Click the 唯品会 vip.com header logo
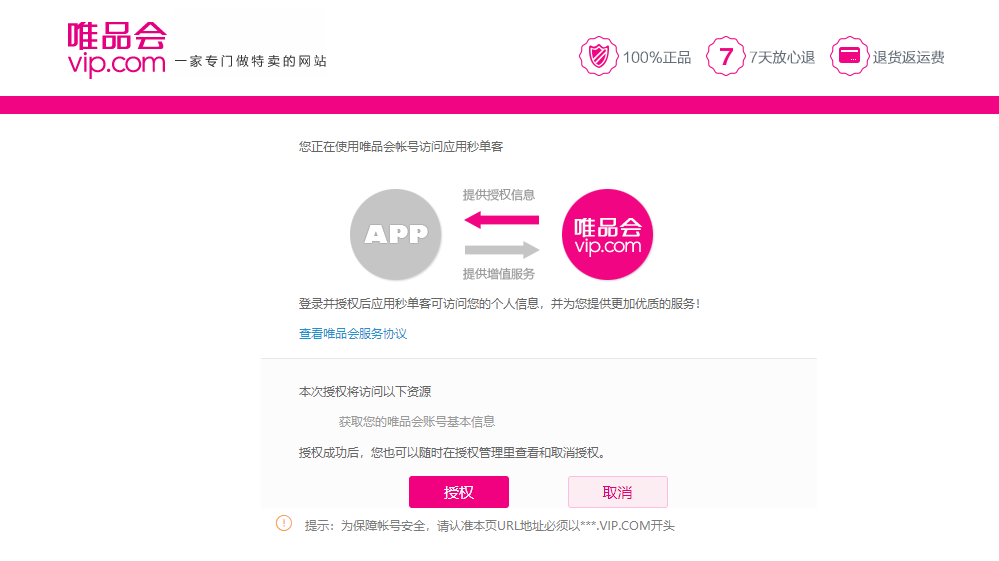 click(x=117, y=50)
